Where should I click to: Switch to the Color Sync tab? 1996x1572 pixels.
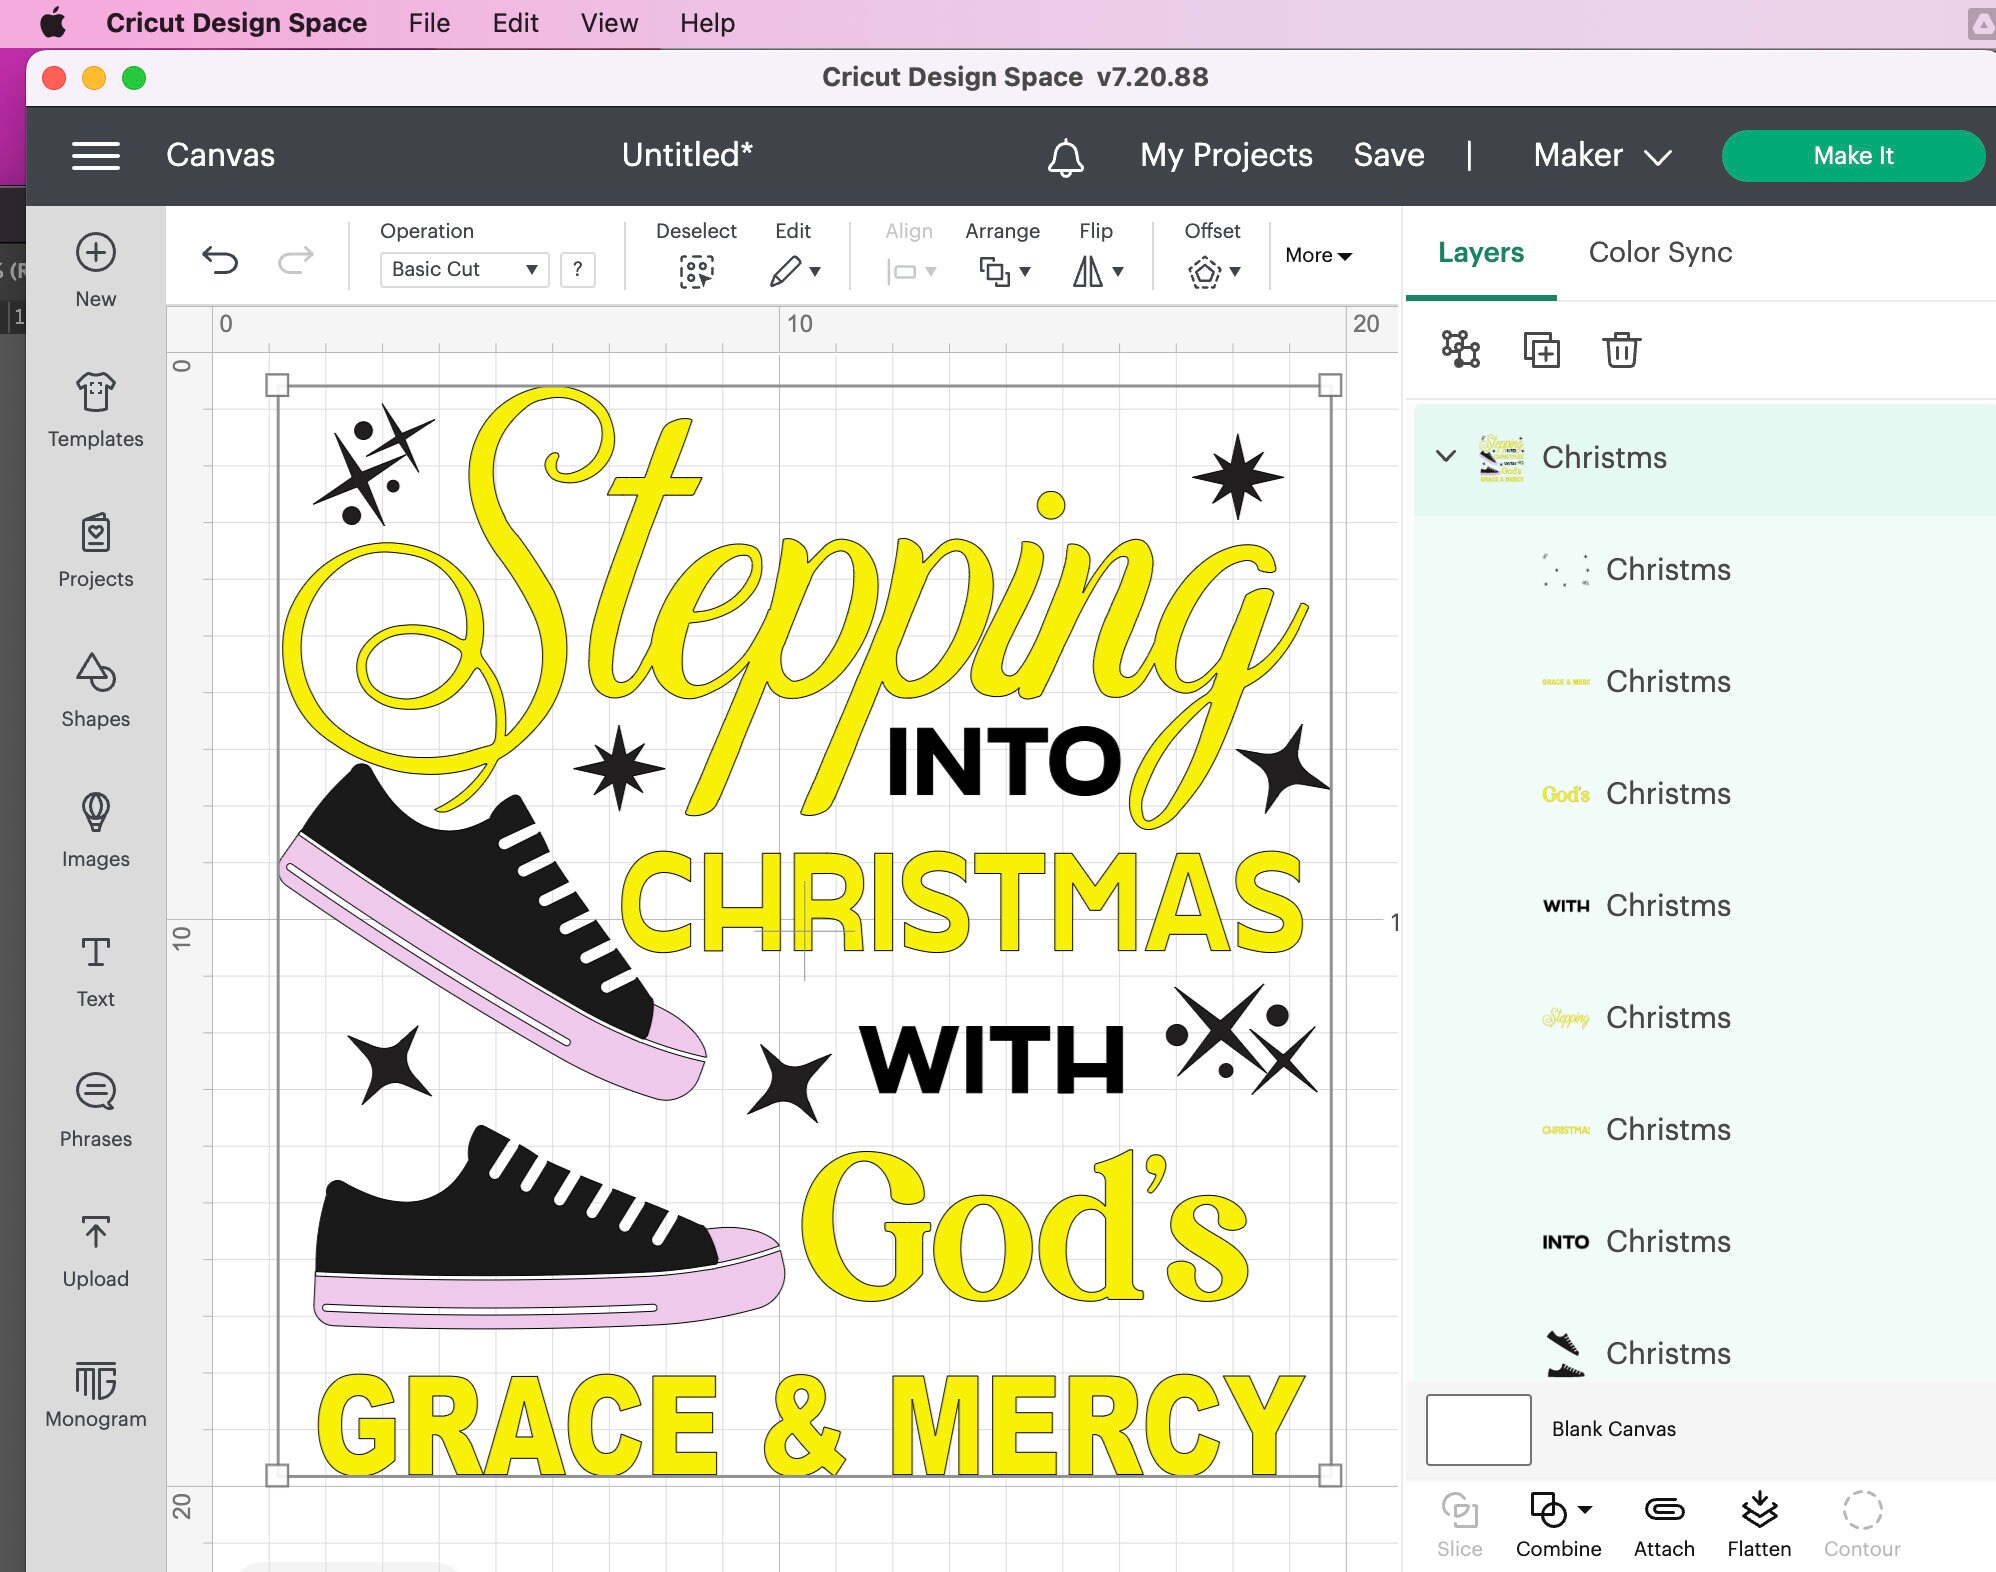coord(1659,252)
